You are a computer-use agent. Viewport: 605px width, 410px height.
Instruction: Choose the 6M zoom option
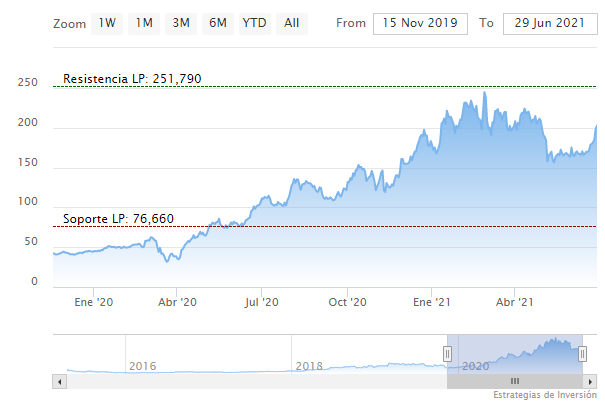[x=217, y=22]
